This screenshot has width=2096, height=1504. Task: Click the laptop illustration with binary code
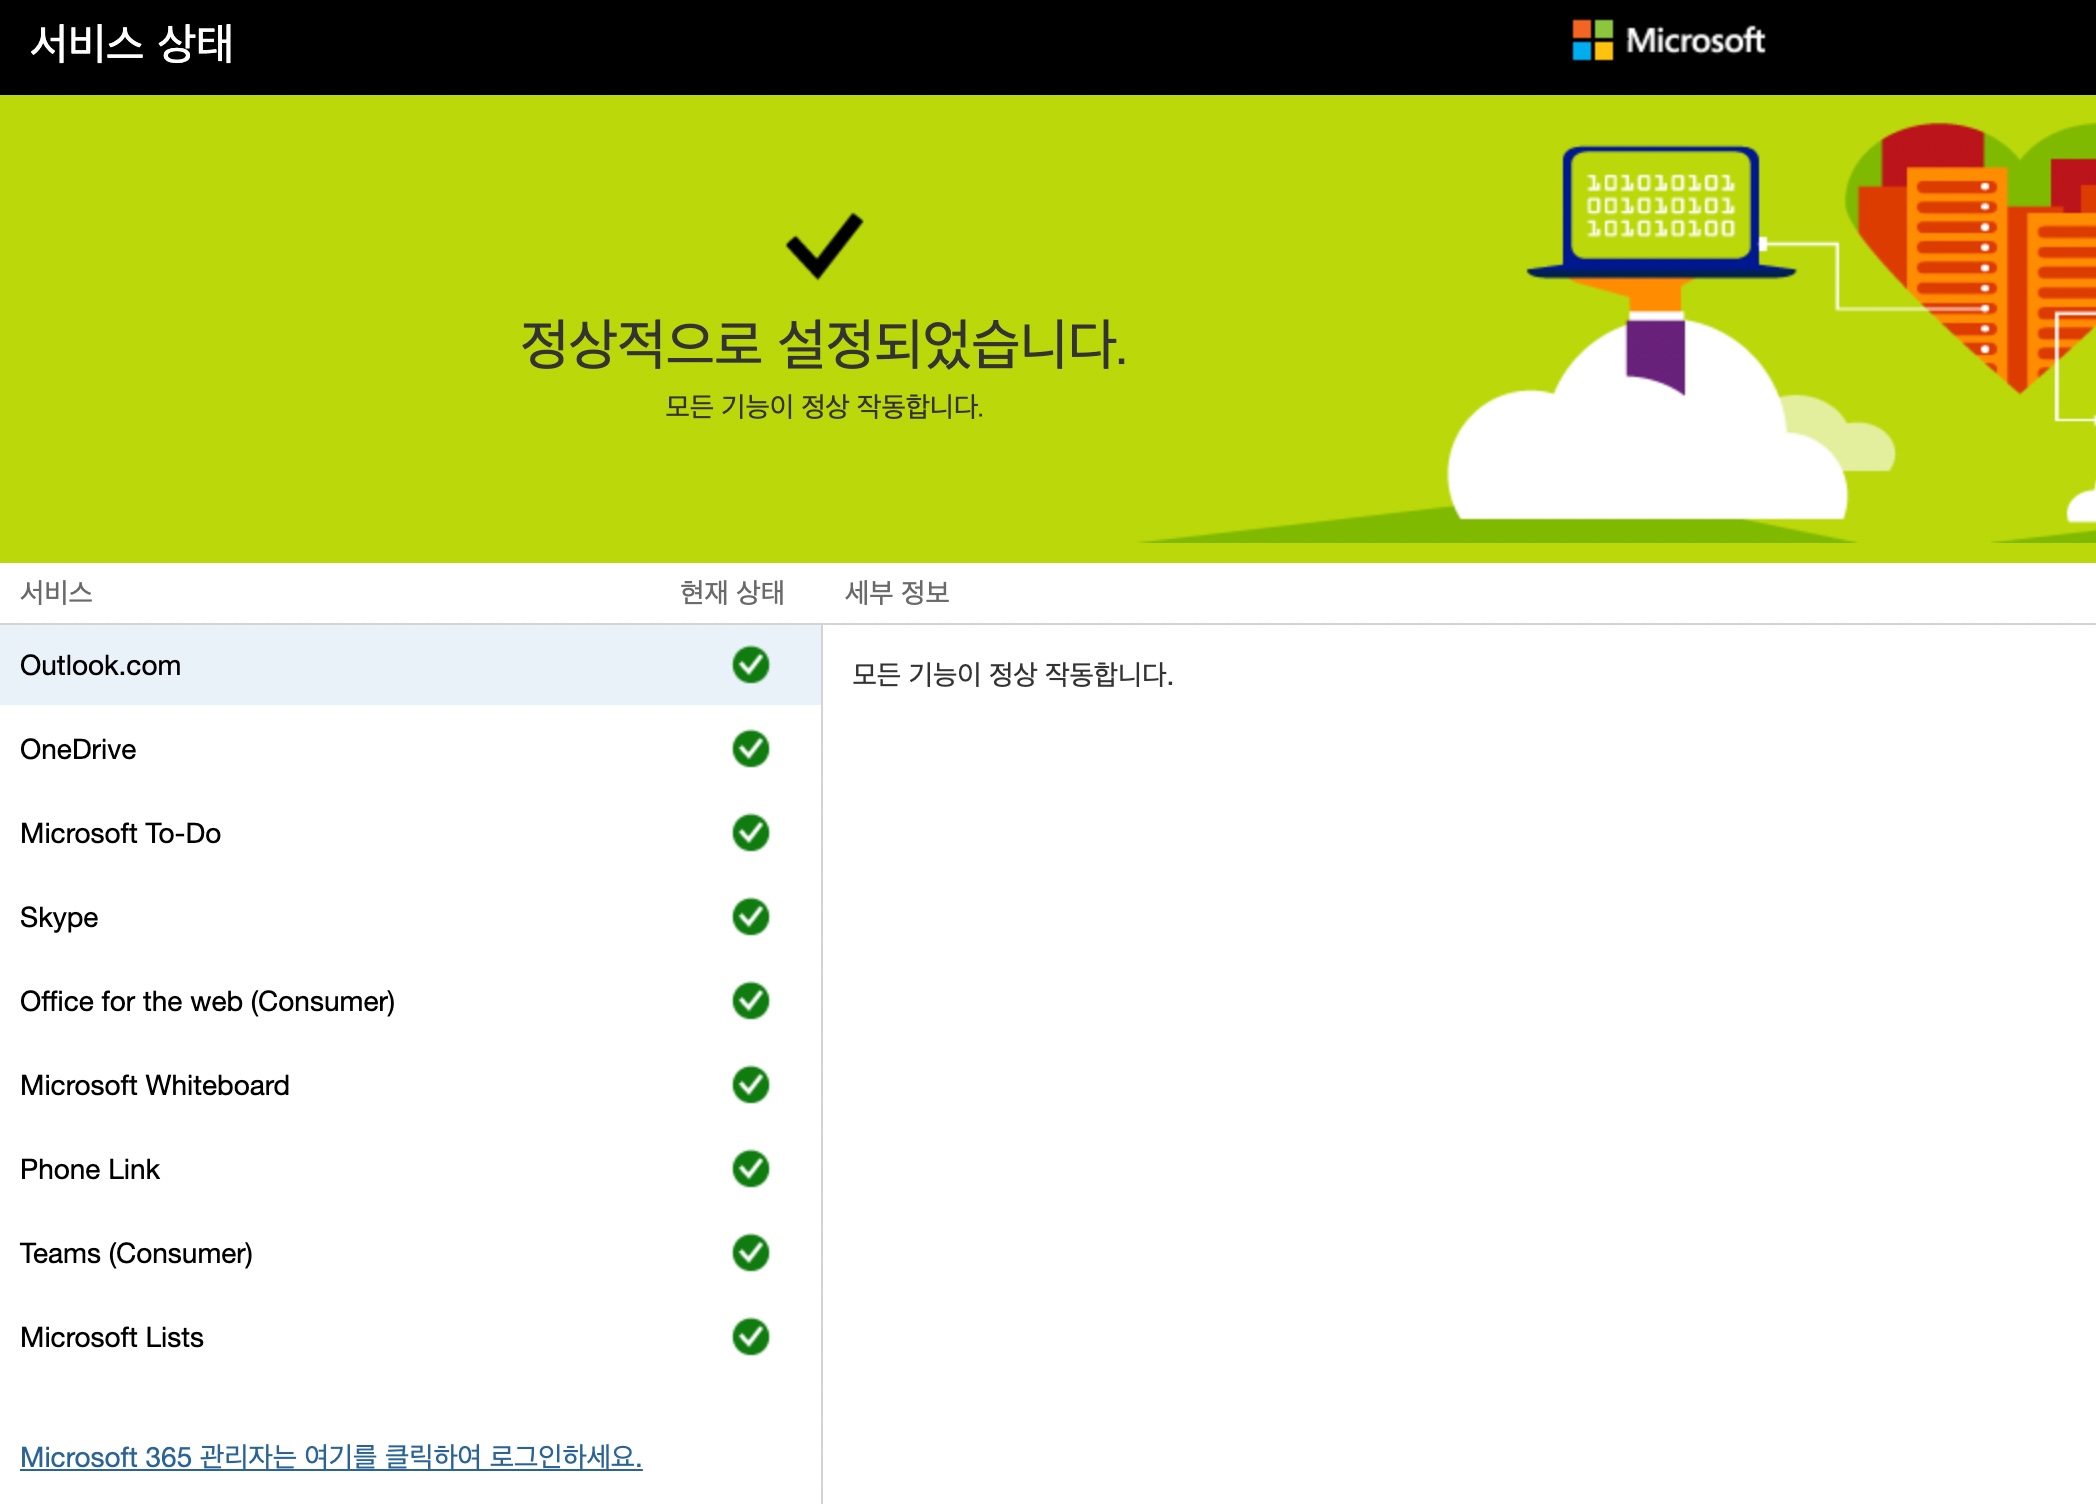(x=1661, y=214)
